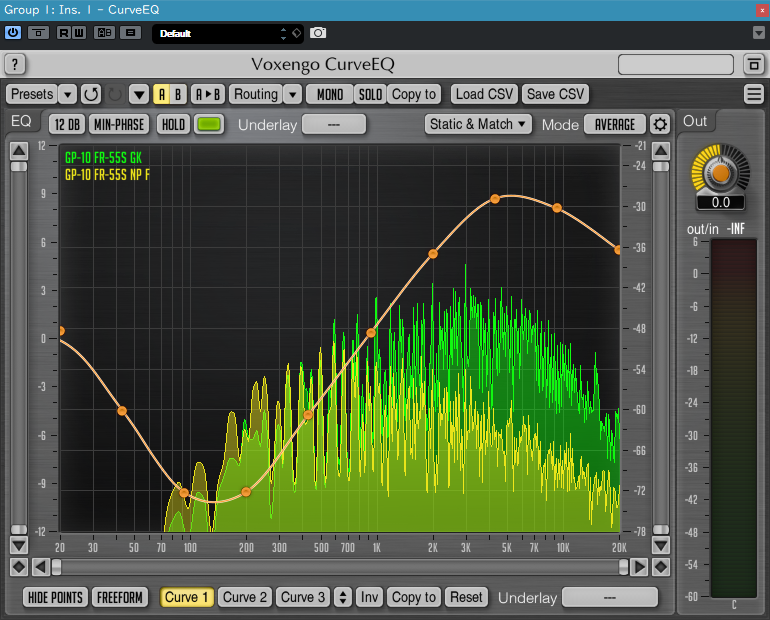Screen dimensions: 770x620
Task: Open the host plugin menu arrow
Action: (758, 33)
